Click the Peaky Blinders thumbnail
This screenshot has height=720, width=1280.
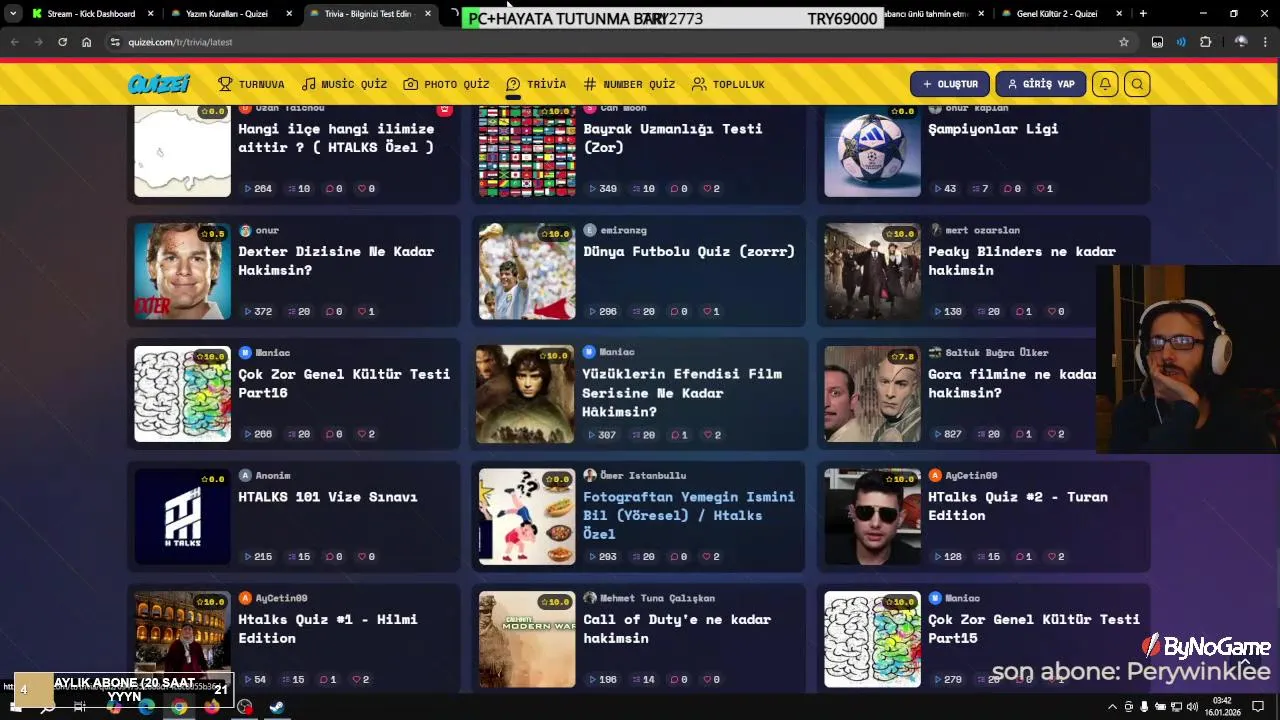pos(872,271)
